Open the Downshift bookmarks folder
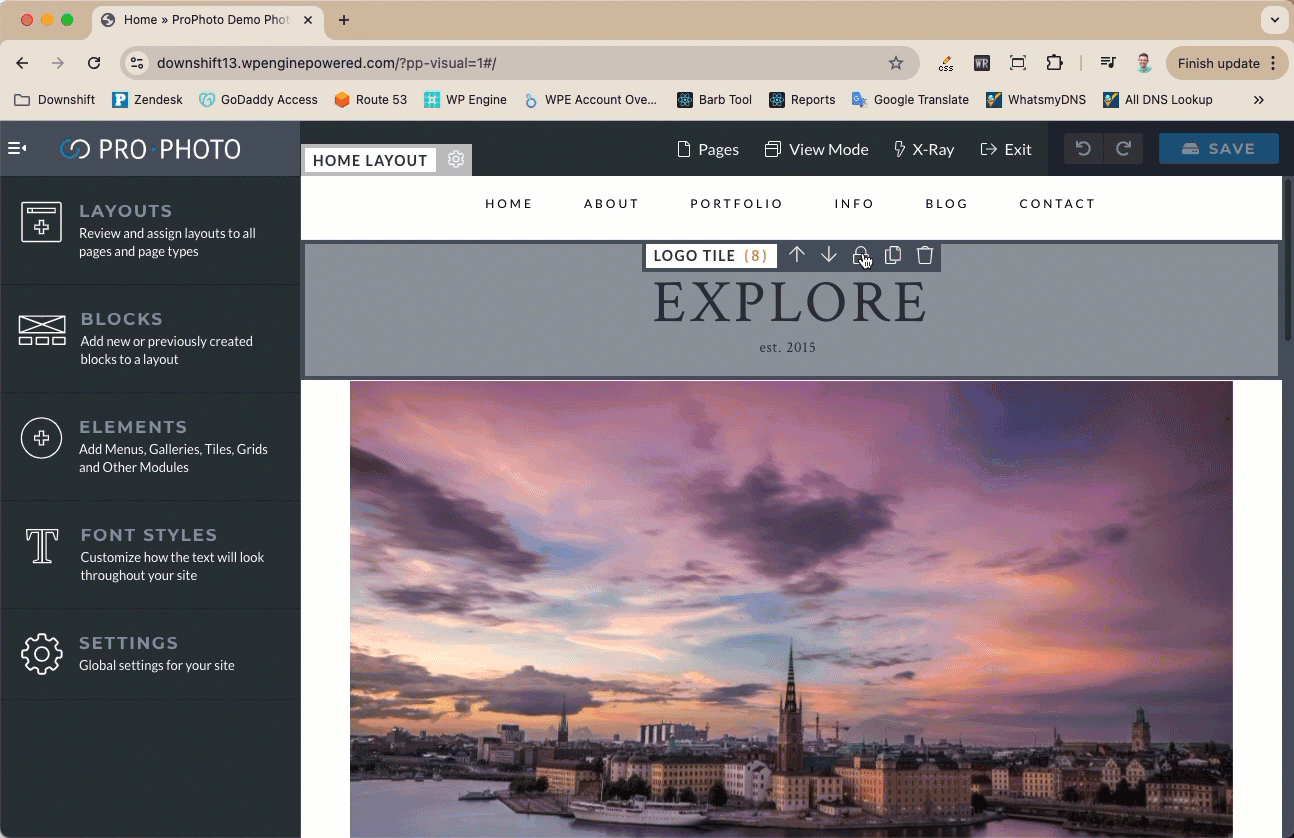 55,99
